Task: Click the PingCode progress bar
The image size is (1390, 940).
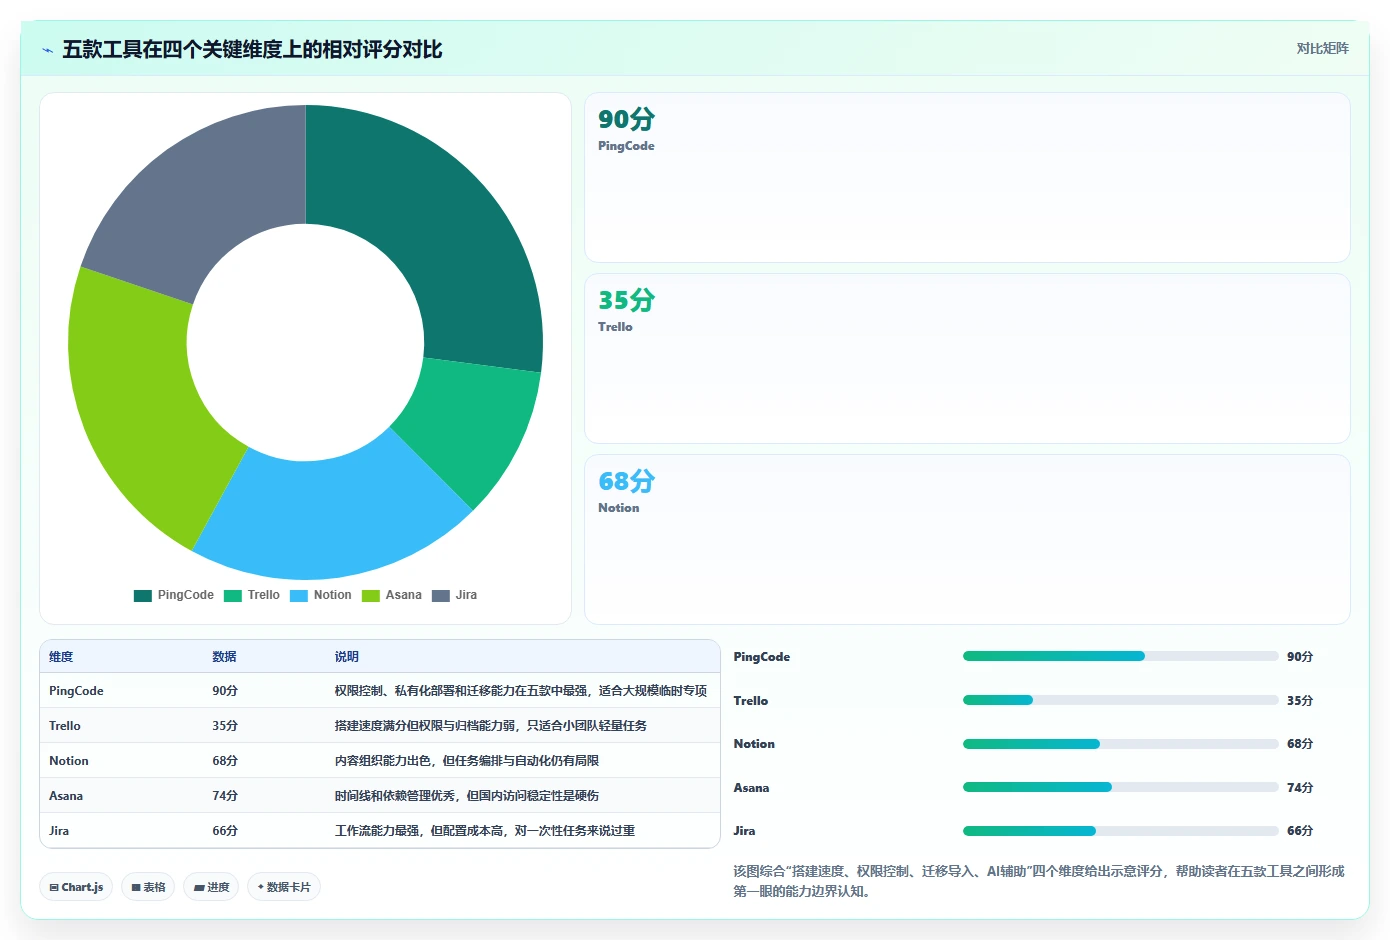Action: click(1120, 657)
